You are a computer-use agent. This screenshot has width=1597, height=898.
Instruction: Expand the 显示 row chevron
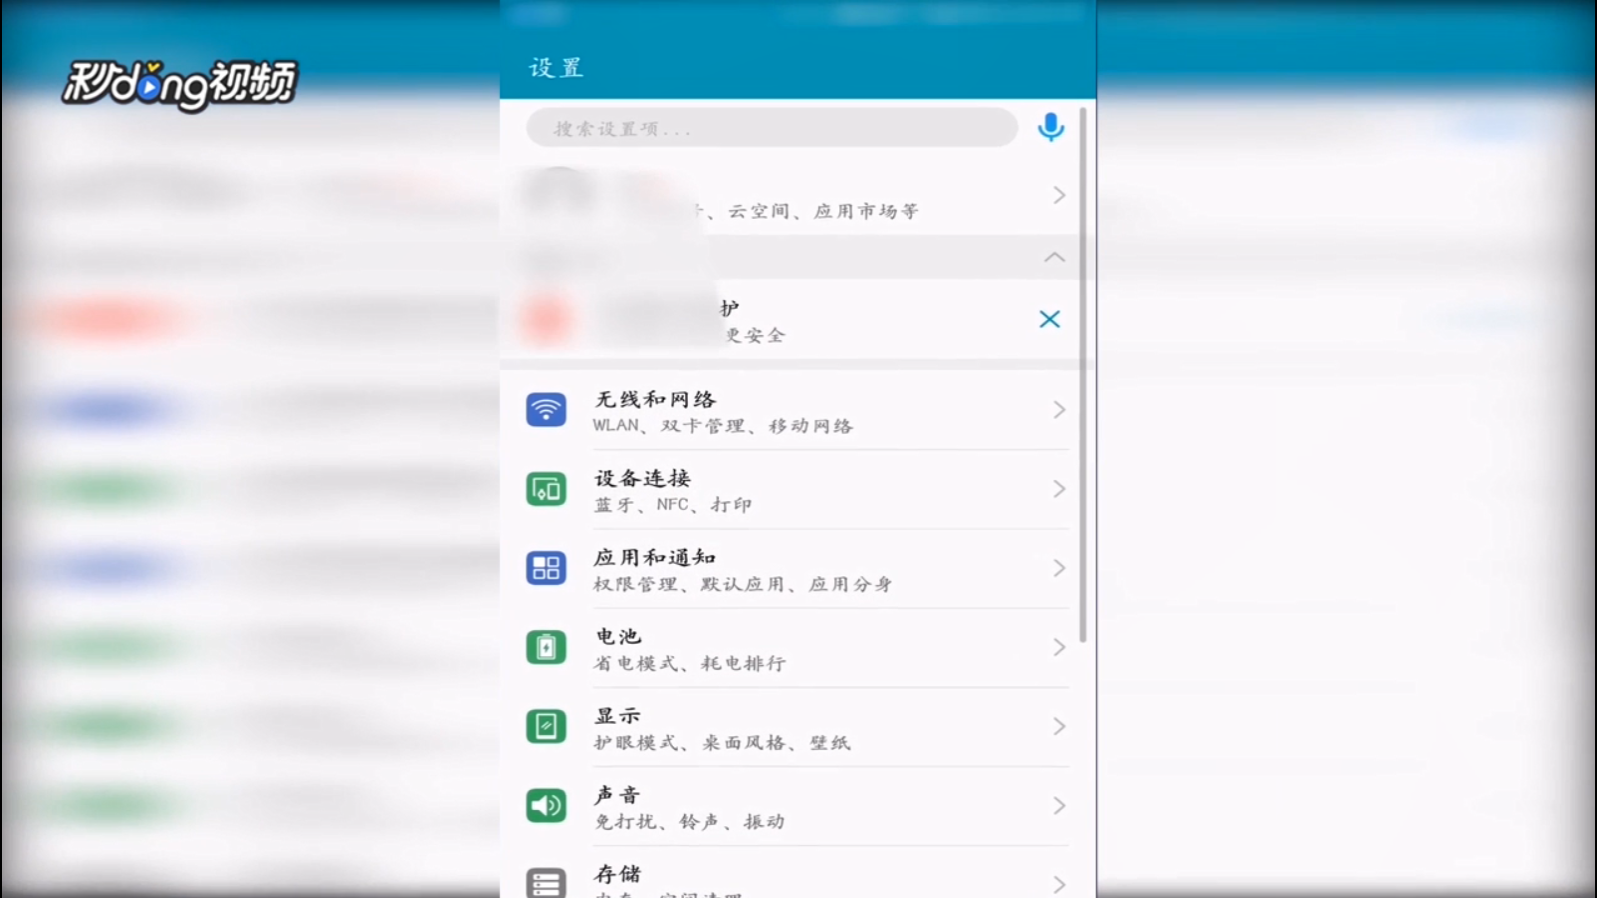[x=1059, y=726]
